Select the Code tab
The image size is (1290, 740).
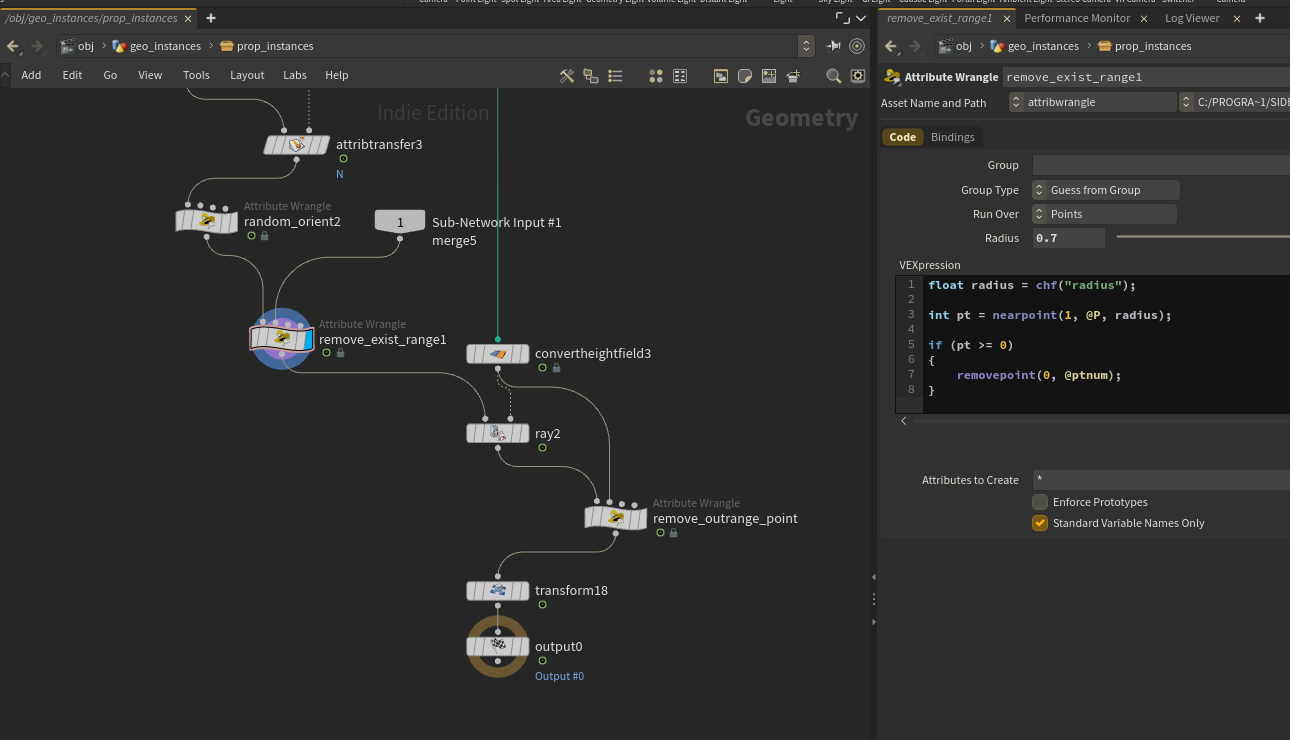[903, 137]
